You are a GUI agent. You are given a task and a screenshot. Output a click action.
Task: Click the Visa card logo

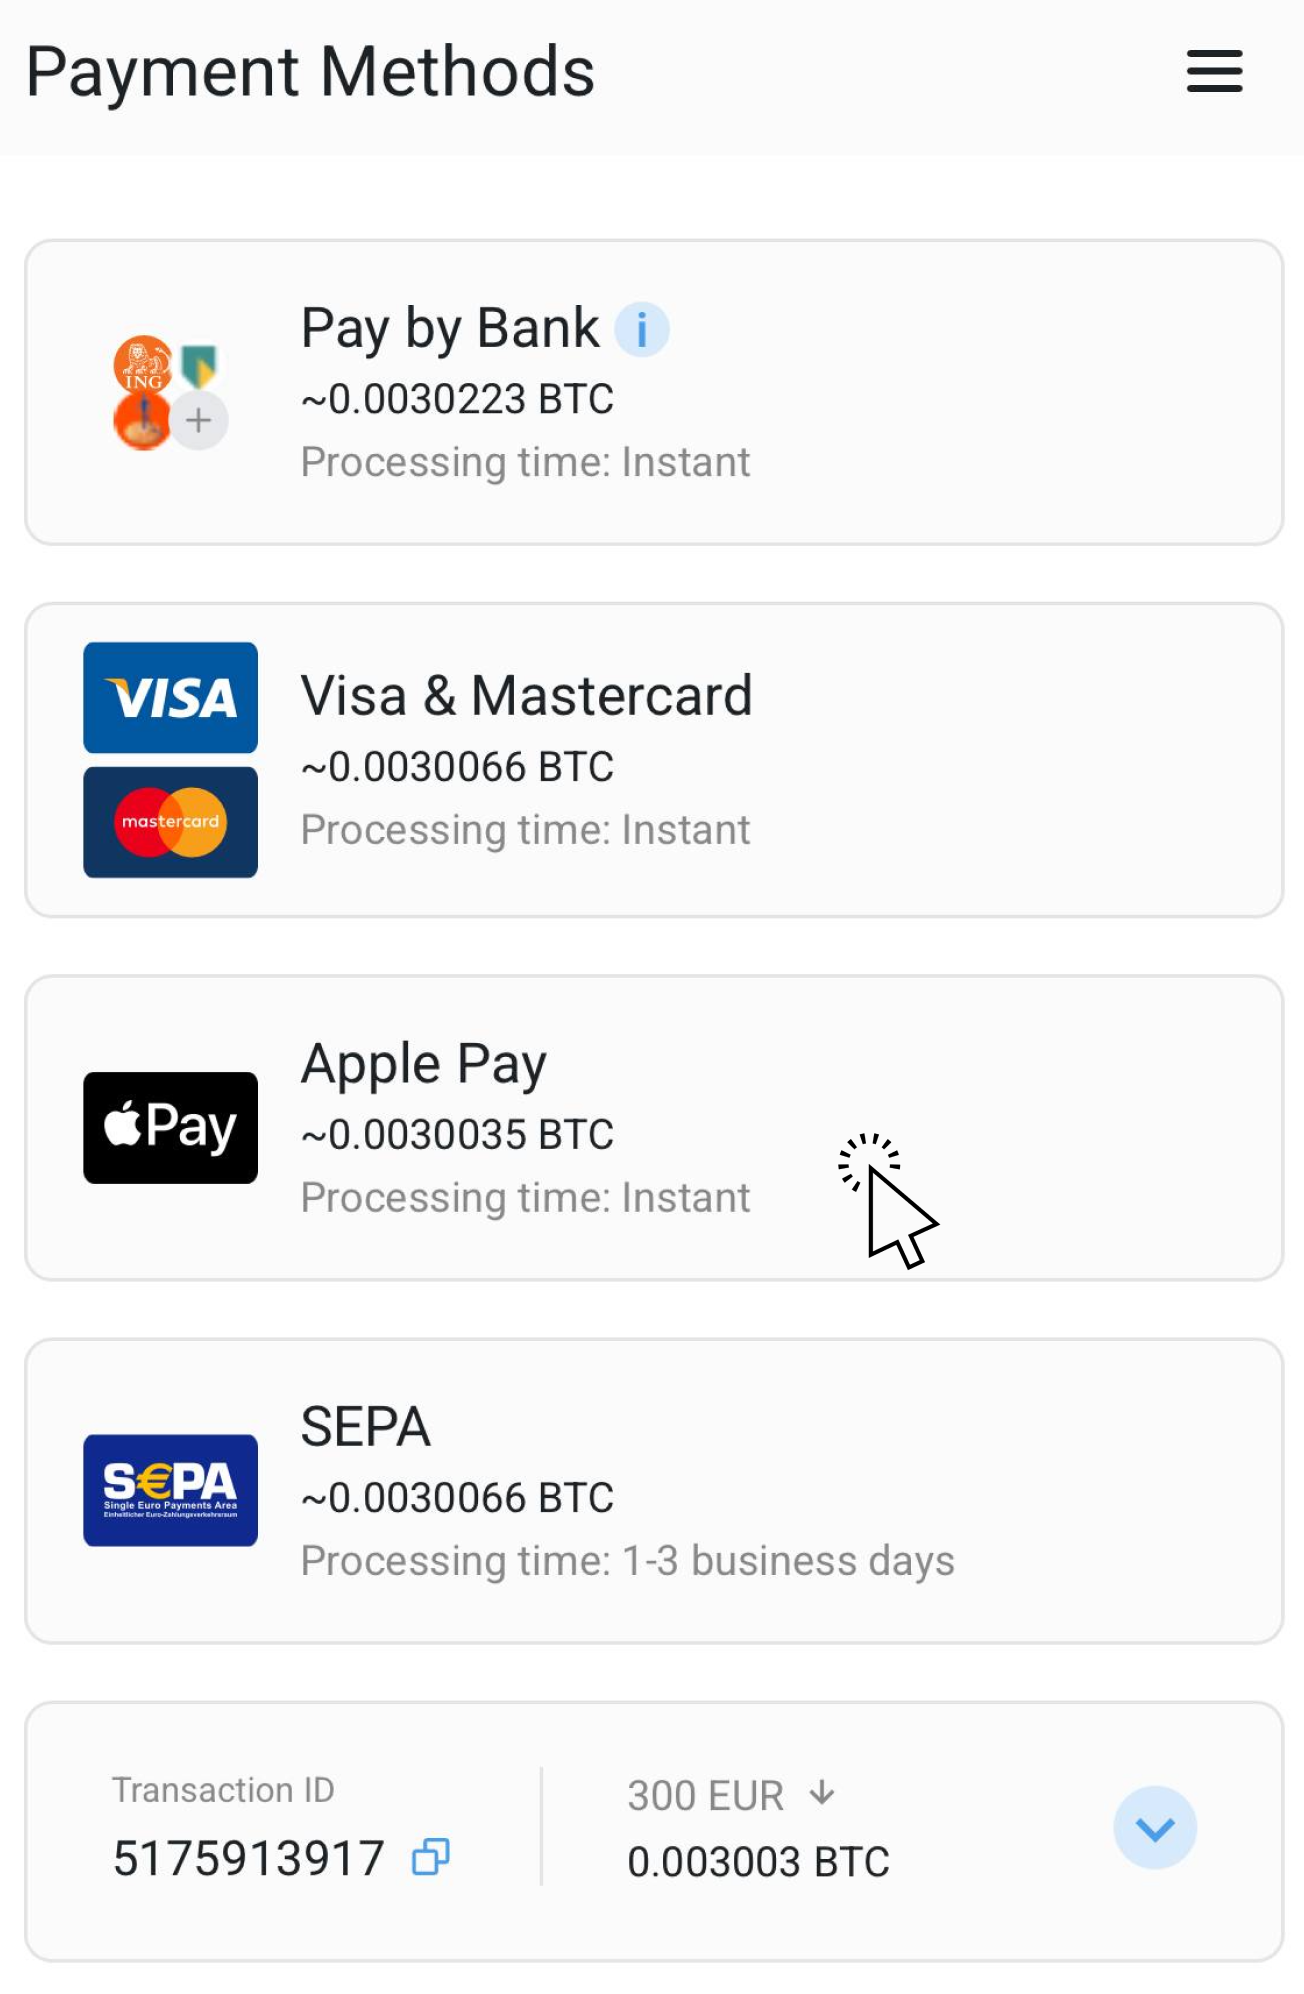(171, 697)
